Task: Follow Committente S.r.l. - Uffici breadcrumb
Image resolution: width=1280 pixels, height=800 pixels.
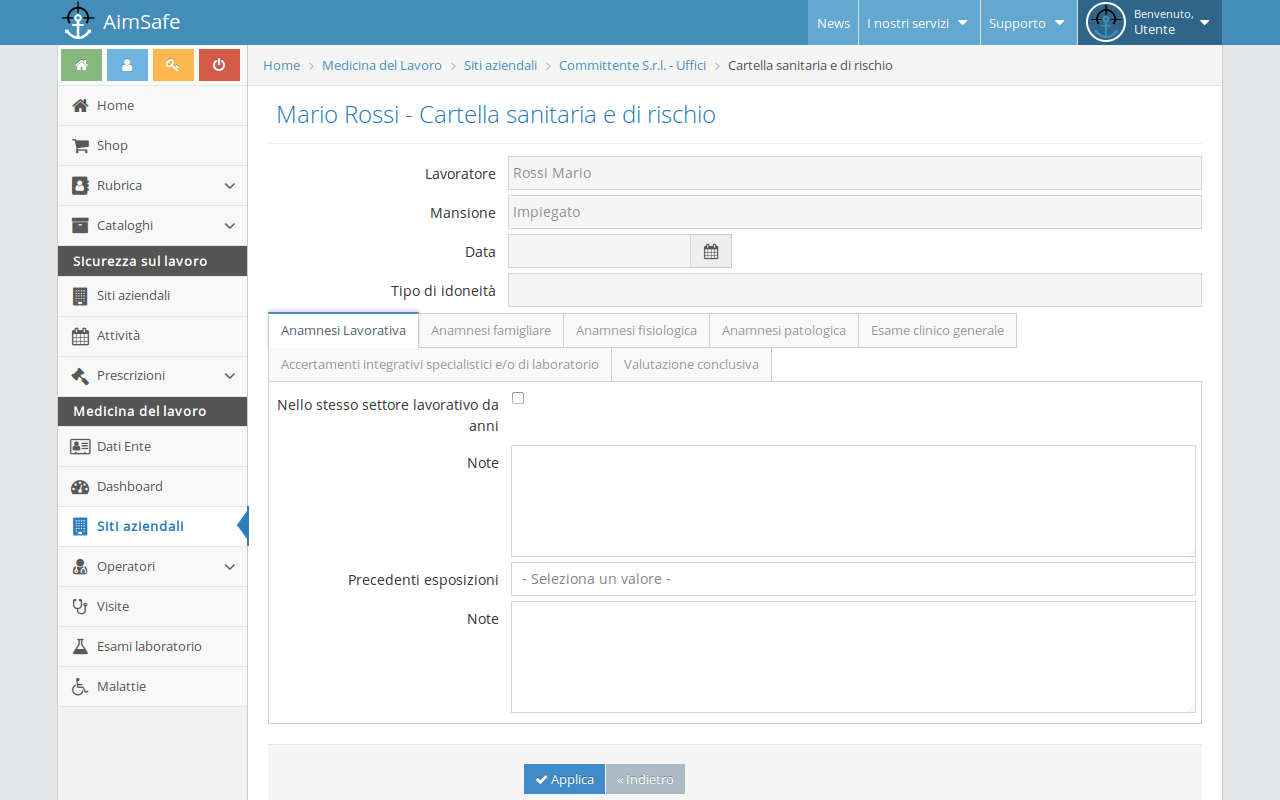Action: click(632, 65)
